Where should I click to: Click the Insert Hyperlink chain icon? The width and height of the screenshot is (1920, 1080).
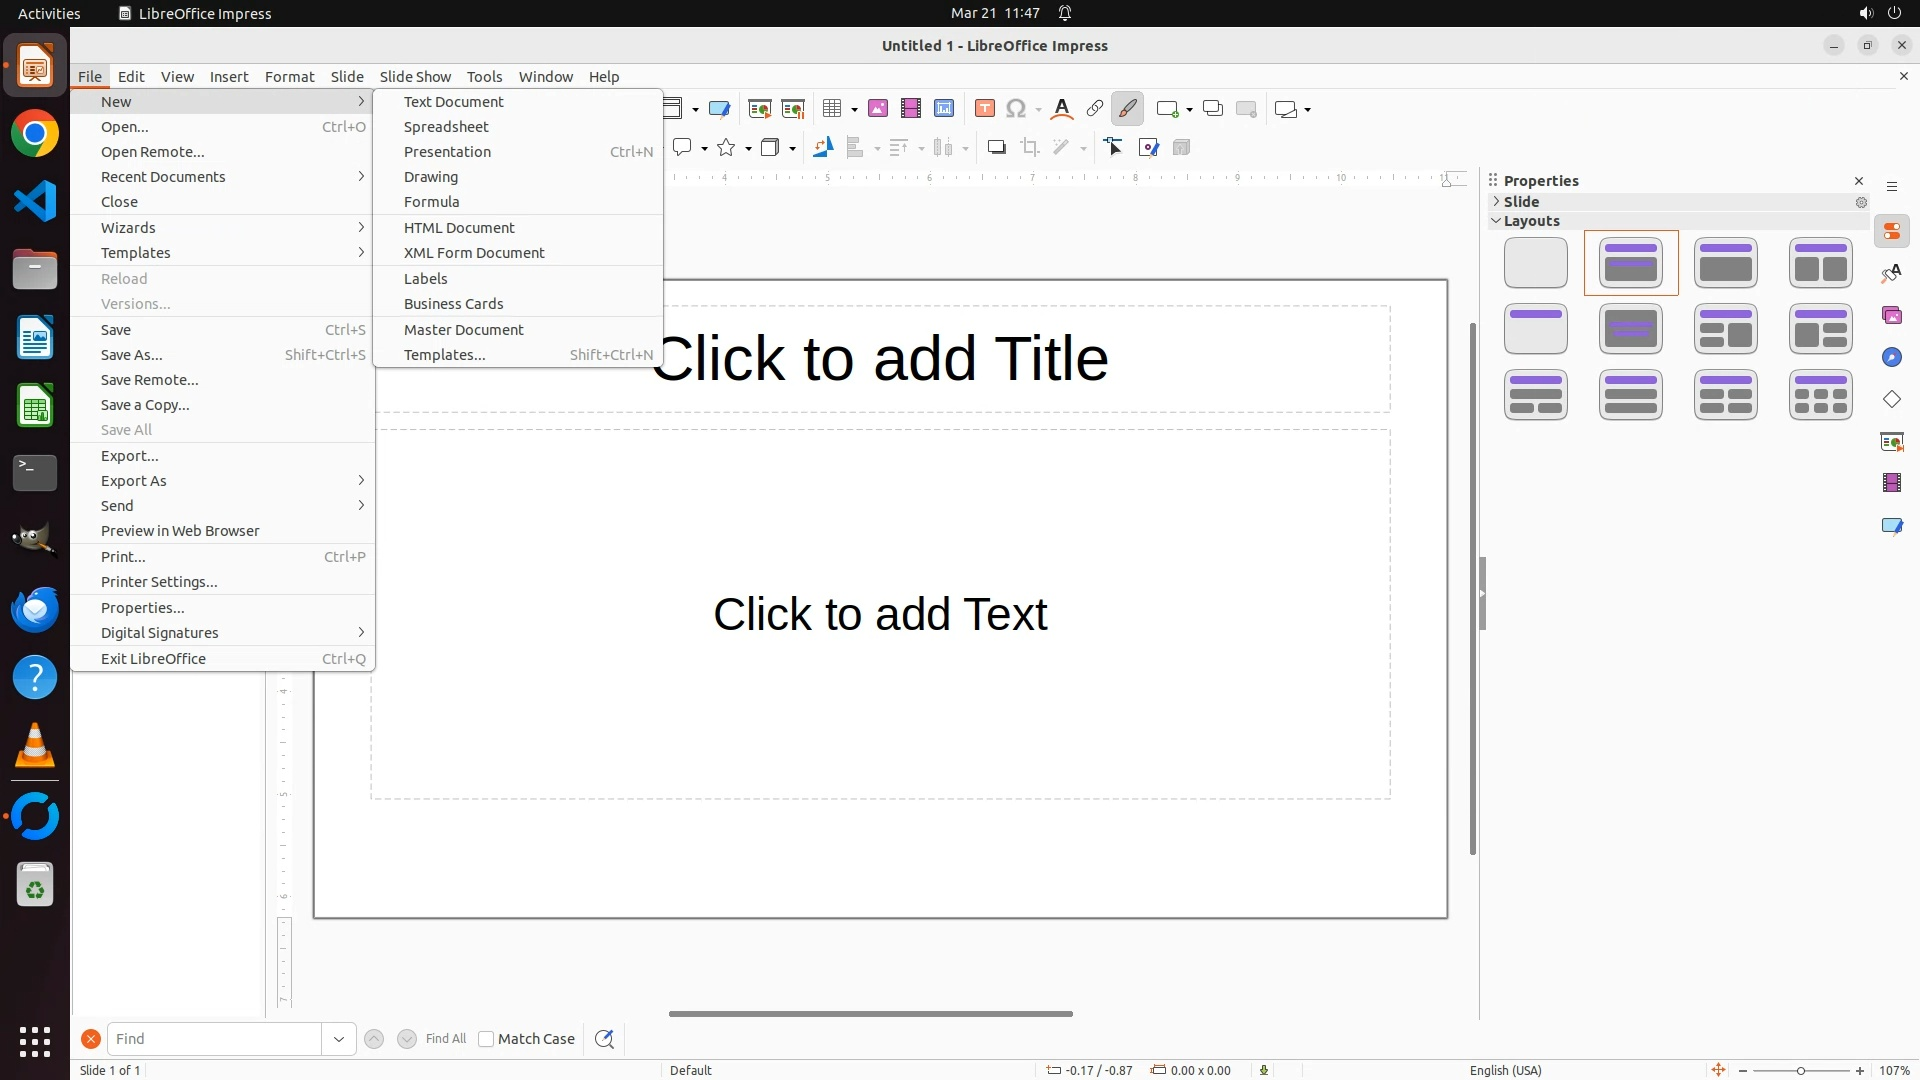click(x=1095, y=109)
